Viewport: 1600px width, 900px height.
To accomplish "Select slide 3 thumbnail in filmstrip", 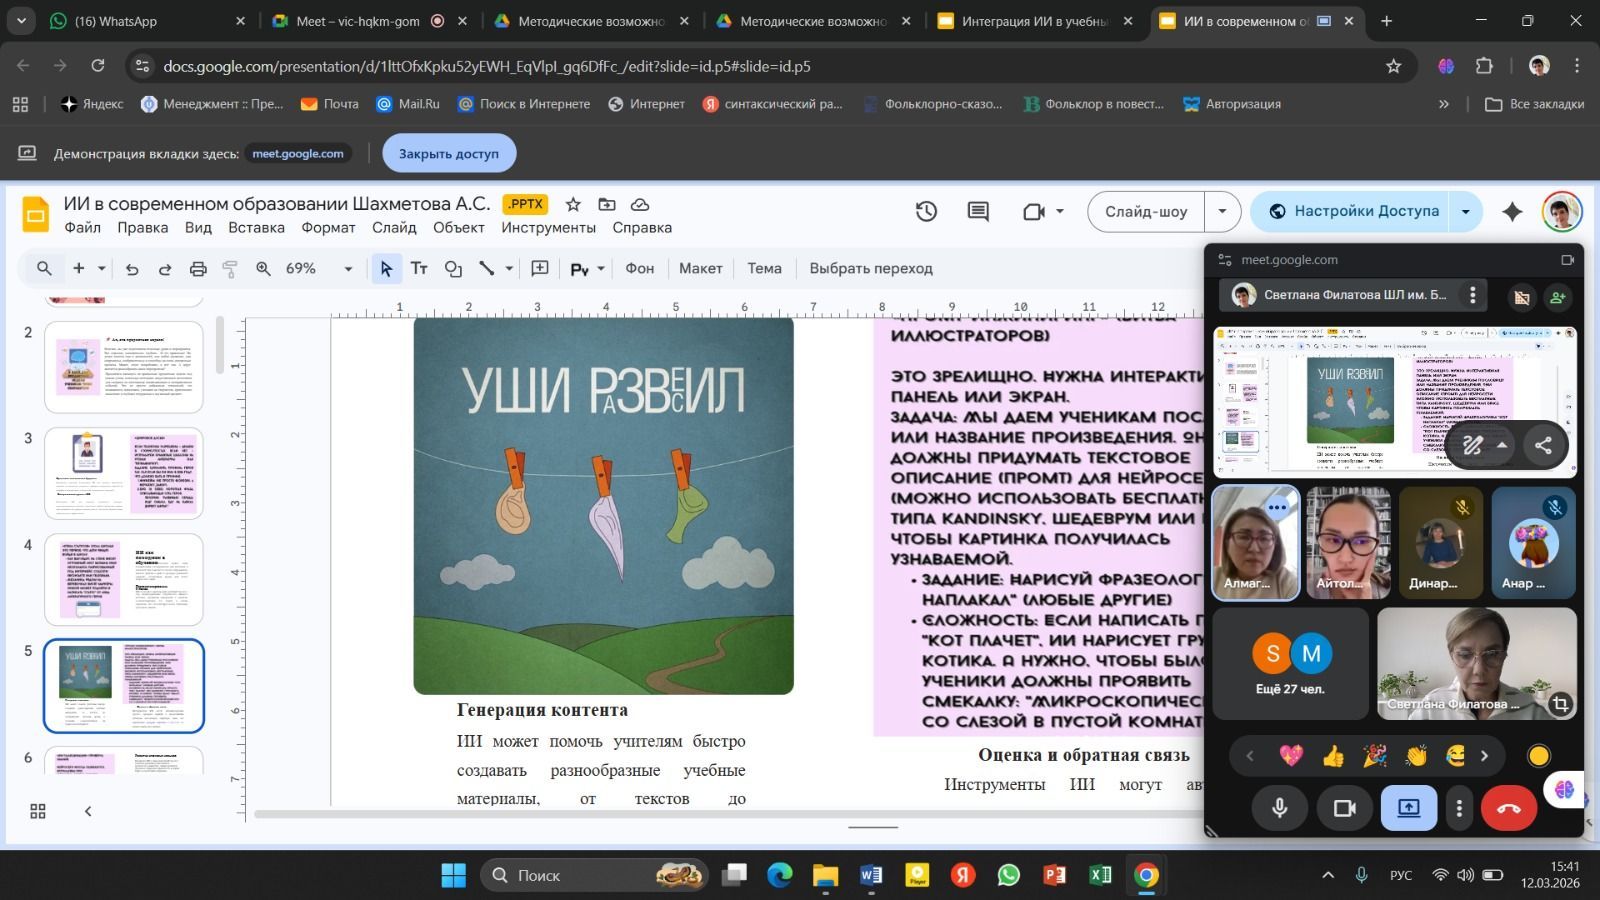I will (124, 473).
